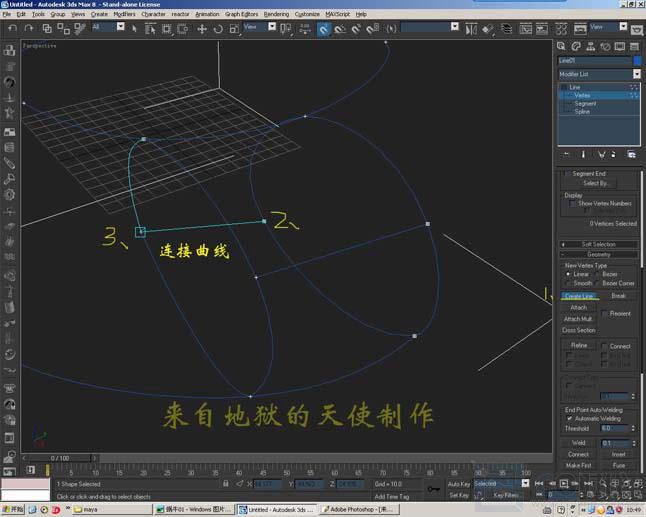Choose the Select and Move tool

[x=201, y=28]
